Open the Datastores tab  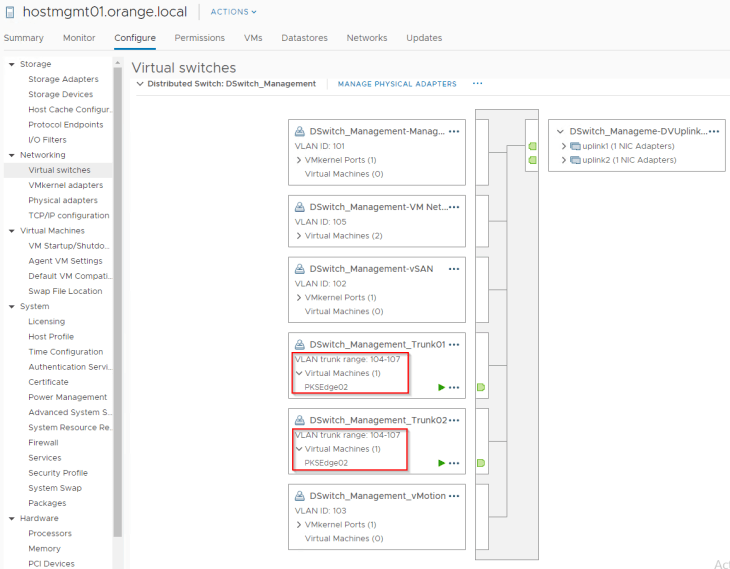click(x=304, y=38)
